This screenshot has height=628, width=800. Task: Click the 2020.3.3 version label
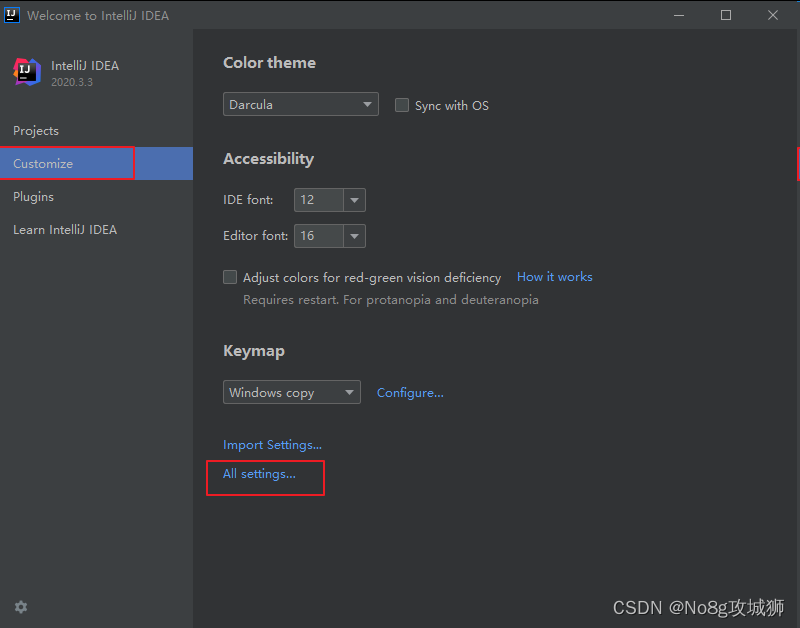click(72, 82)
